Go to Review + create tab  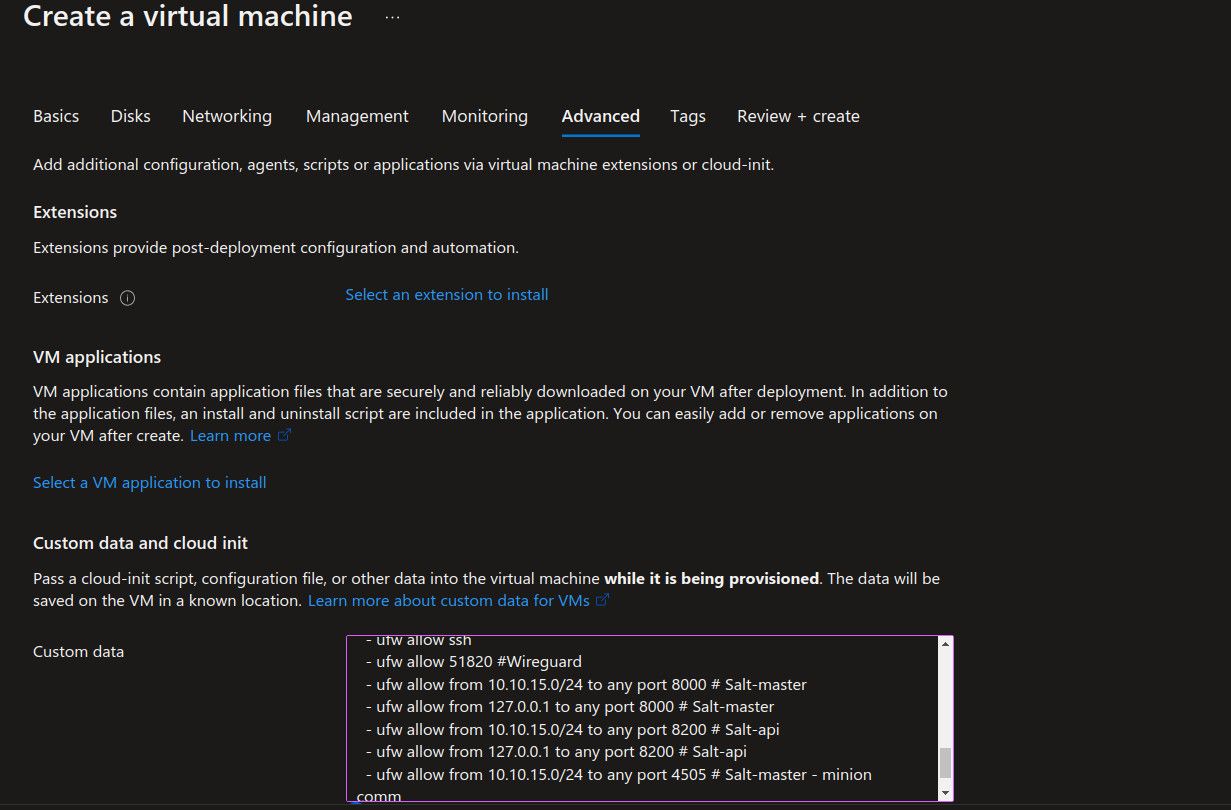(x=797, y=116)
